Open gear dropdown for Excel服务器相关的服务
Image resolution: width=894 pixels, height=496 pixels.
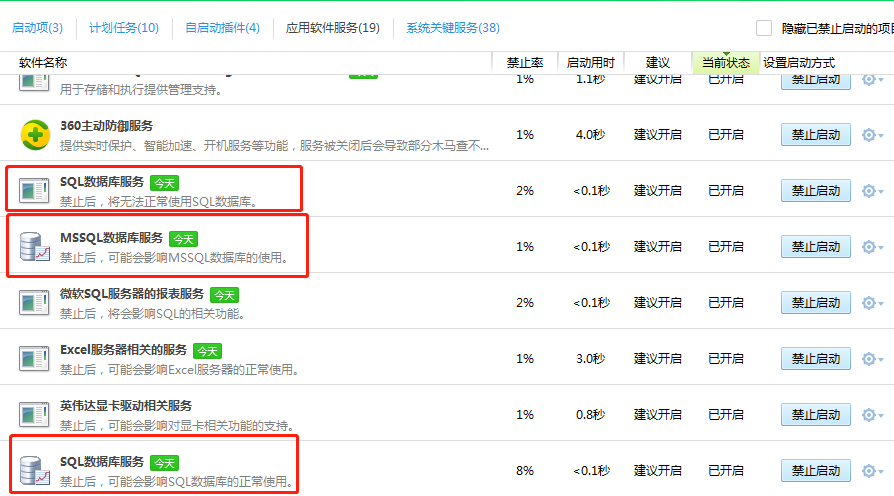coord(872,359)
